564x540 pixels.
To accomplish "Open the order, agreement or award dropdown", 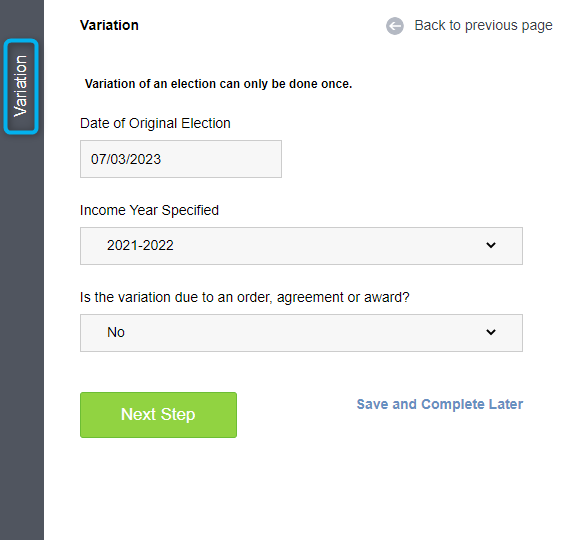I will (301, 333).
